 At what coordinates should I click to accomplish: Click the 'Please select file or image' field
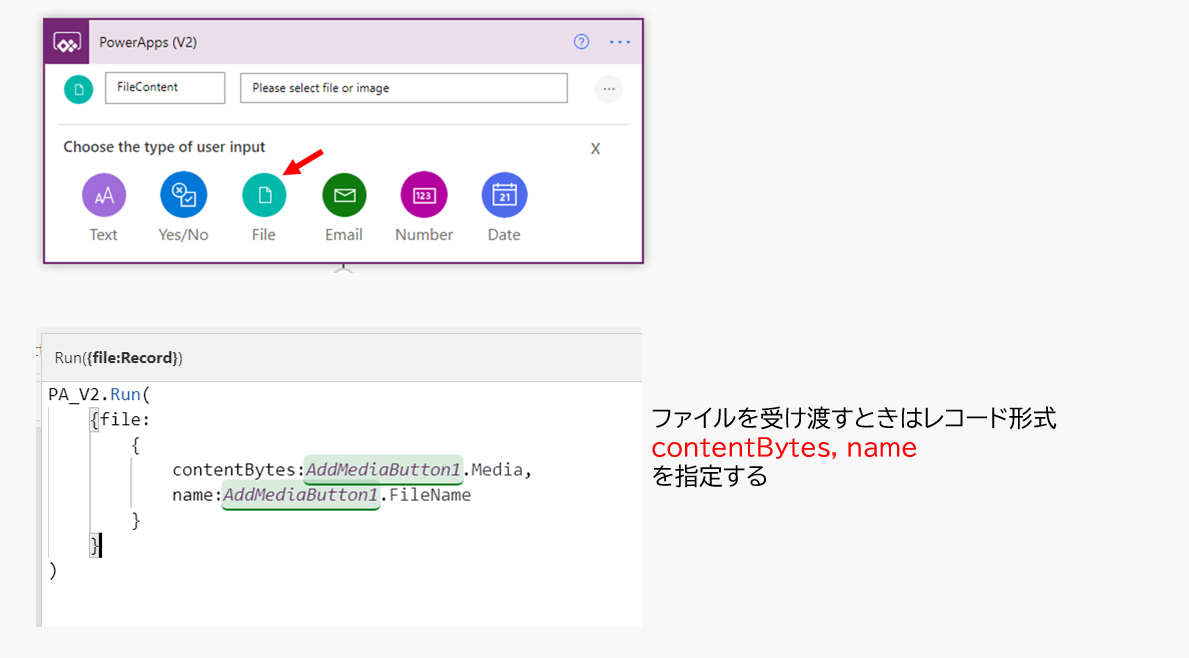point(404,88)
